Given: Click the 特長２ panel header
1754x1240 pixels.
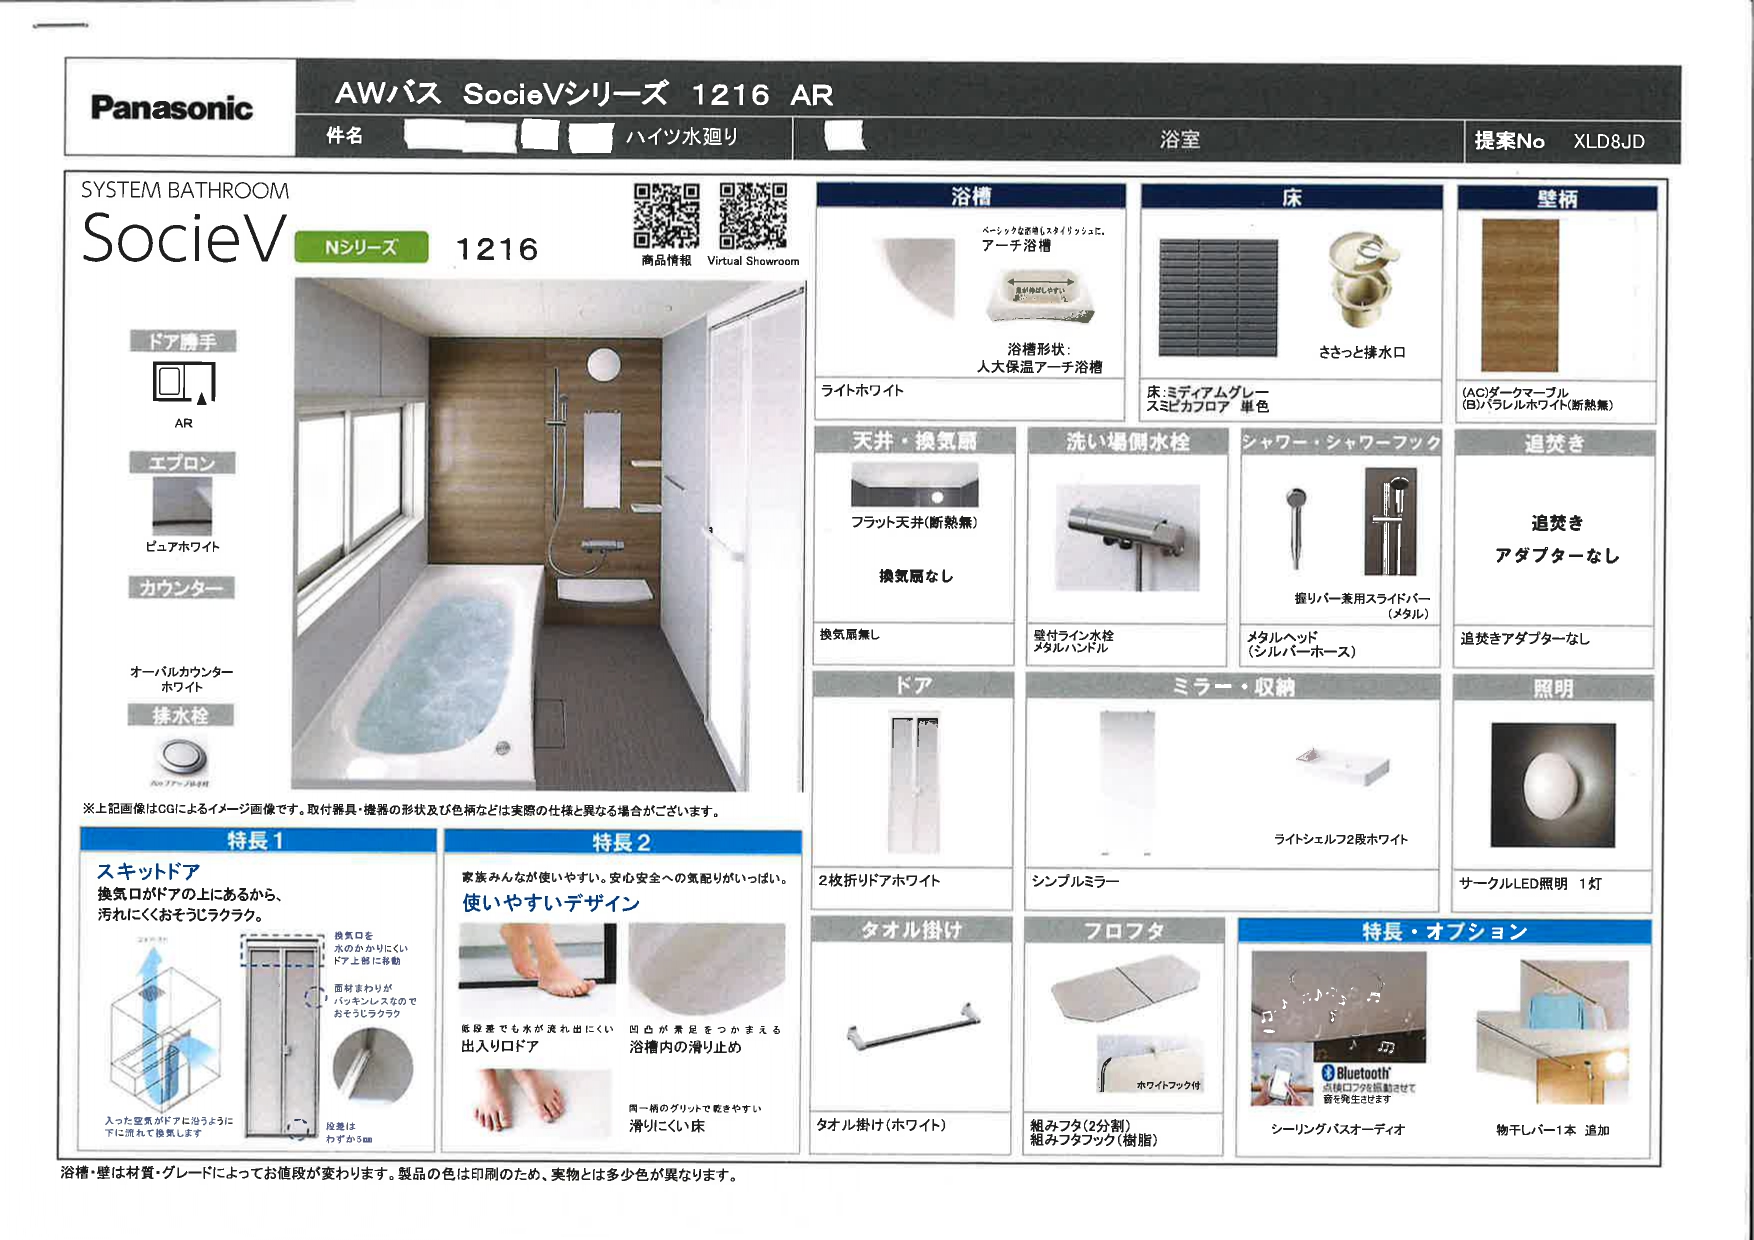Looking at the screenshot, I should coord(622,842).
